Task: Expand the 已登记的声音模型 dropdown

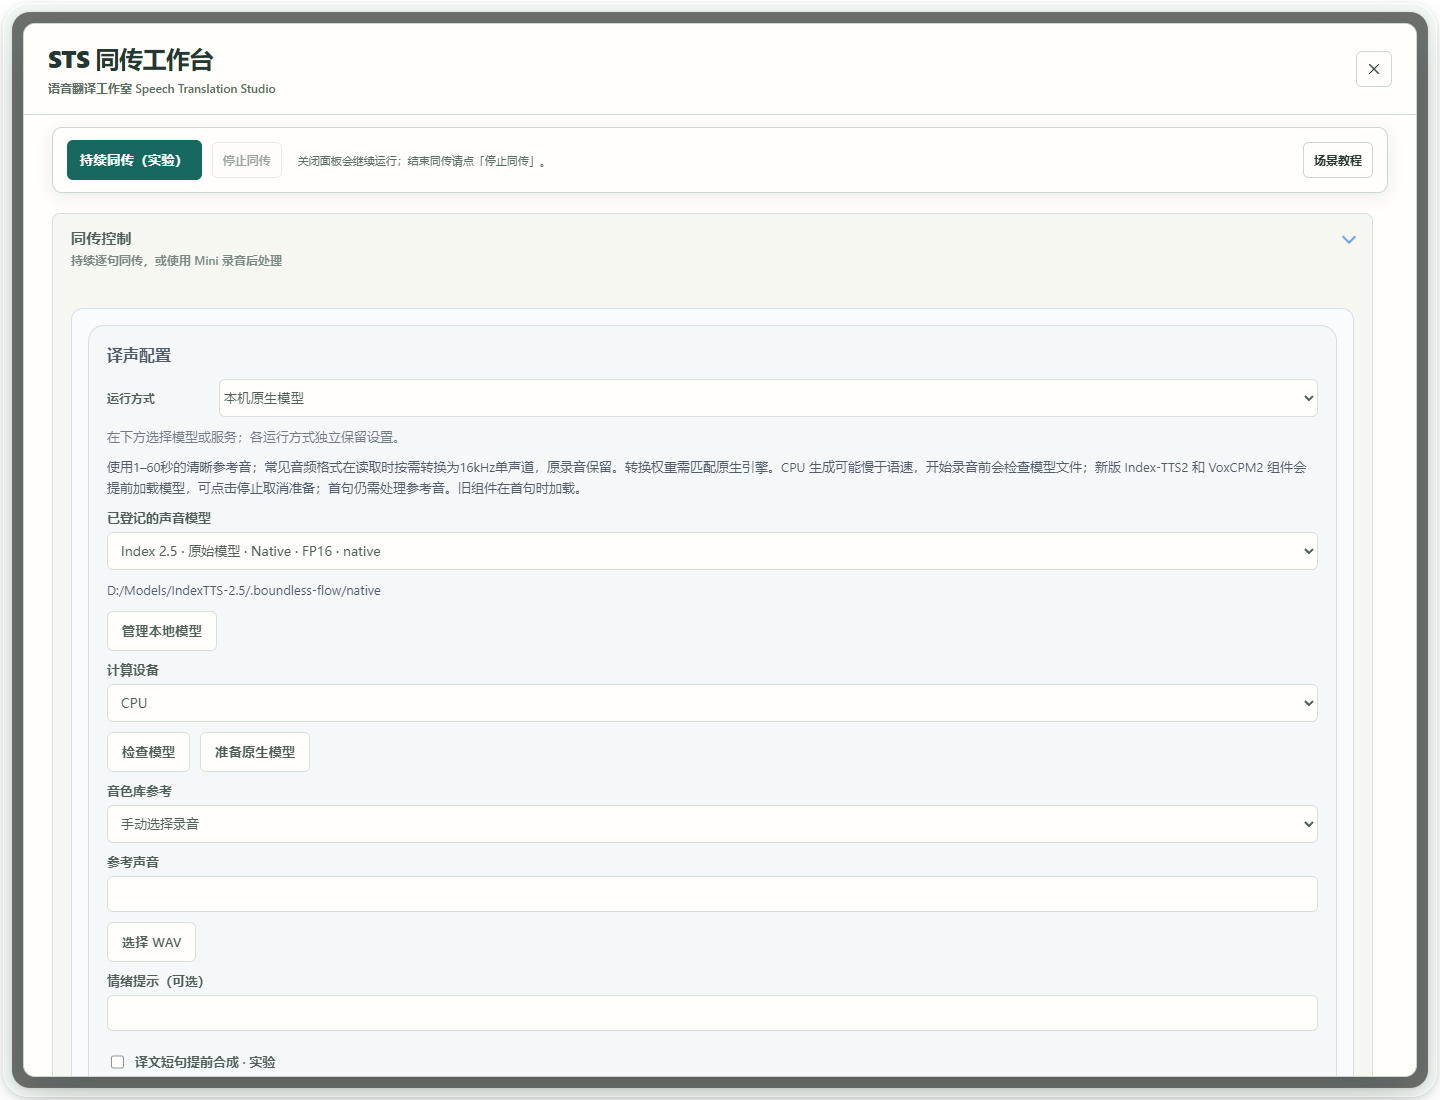Action: coord(712,551)
